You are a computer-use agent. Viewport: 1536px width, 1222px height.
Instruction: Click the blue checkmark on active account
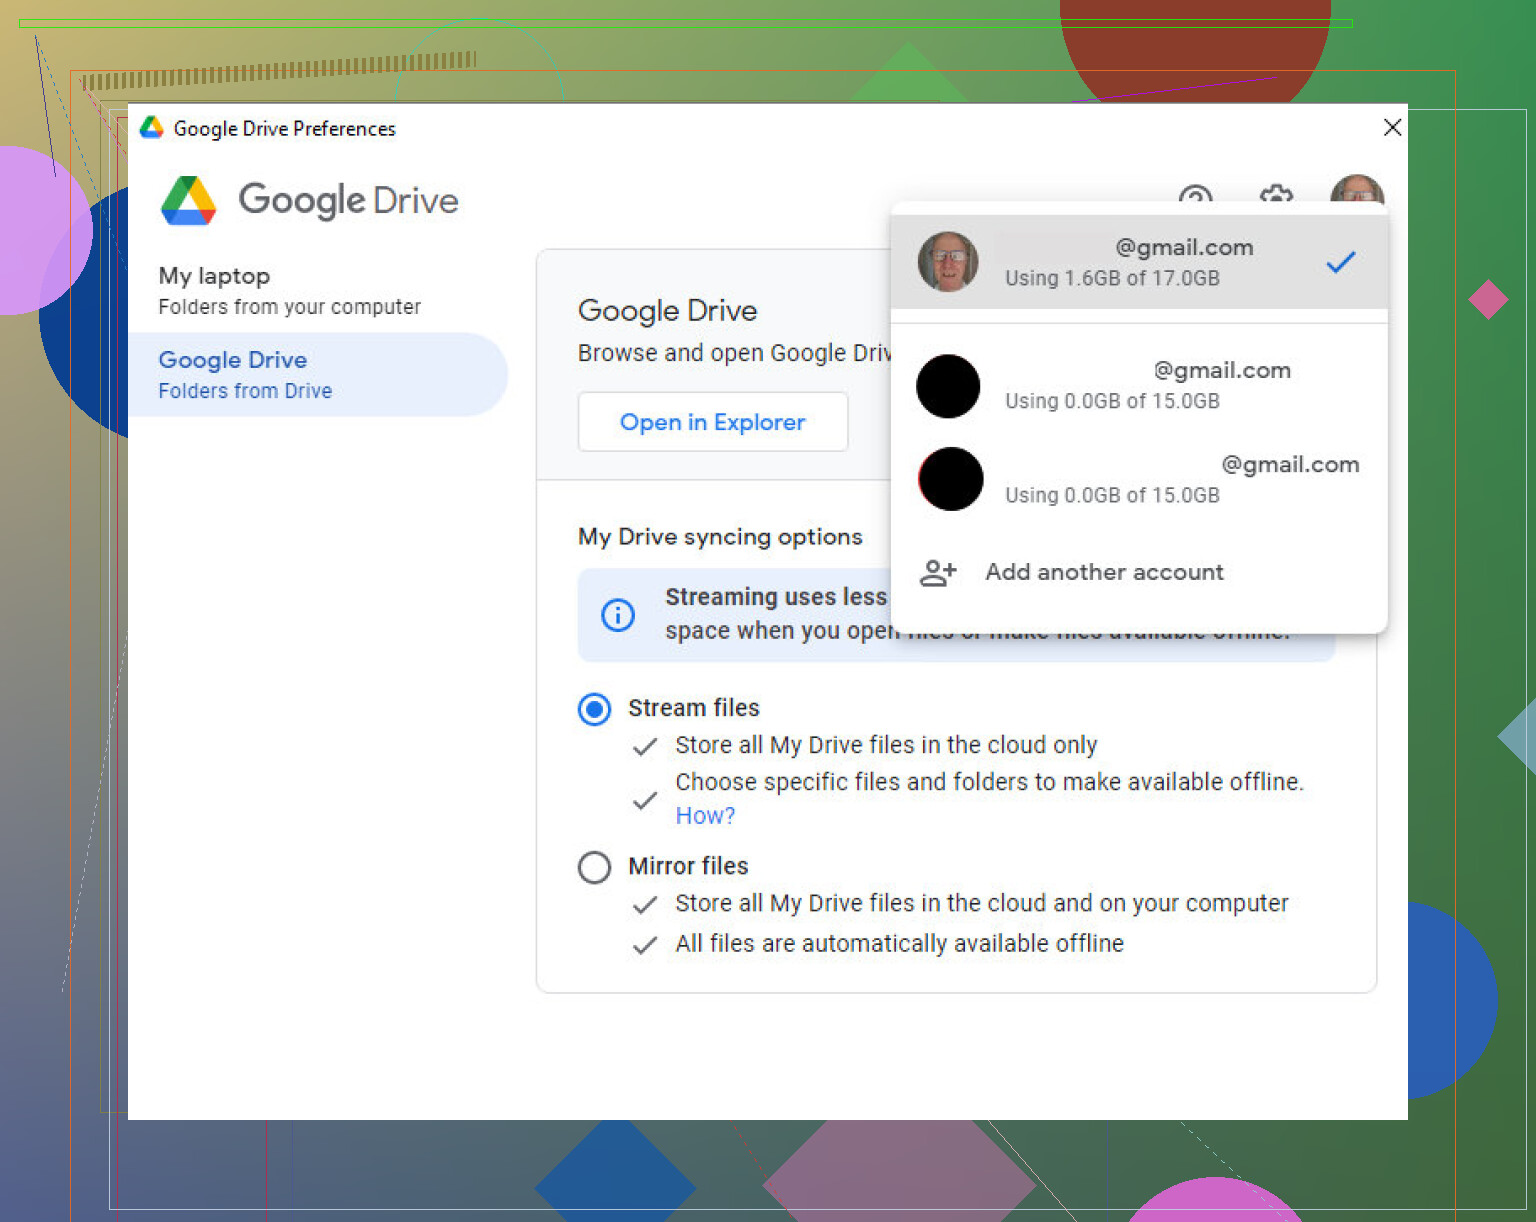pos(1340,262)
